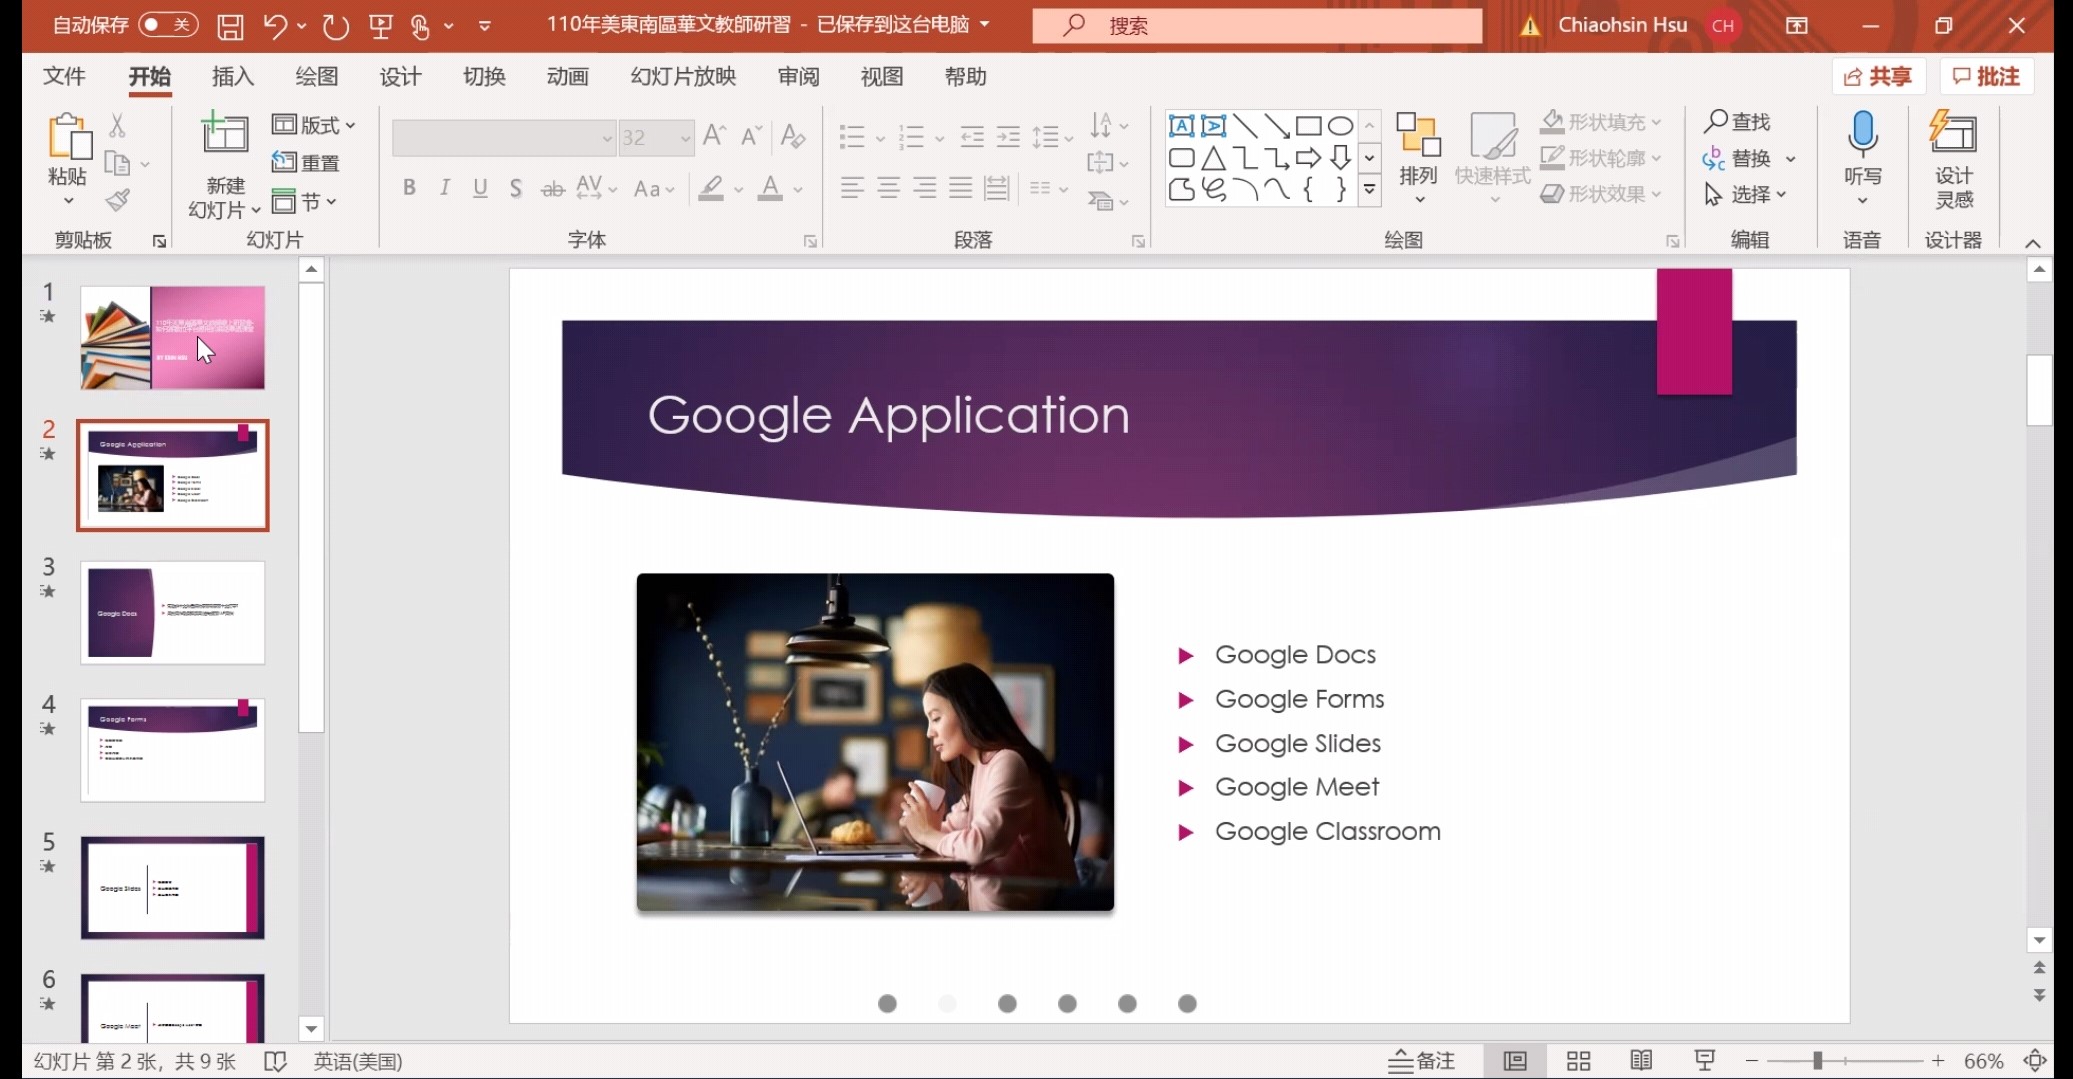
Task: Click Find (查找) button
Action: point(1738,121)
